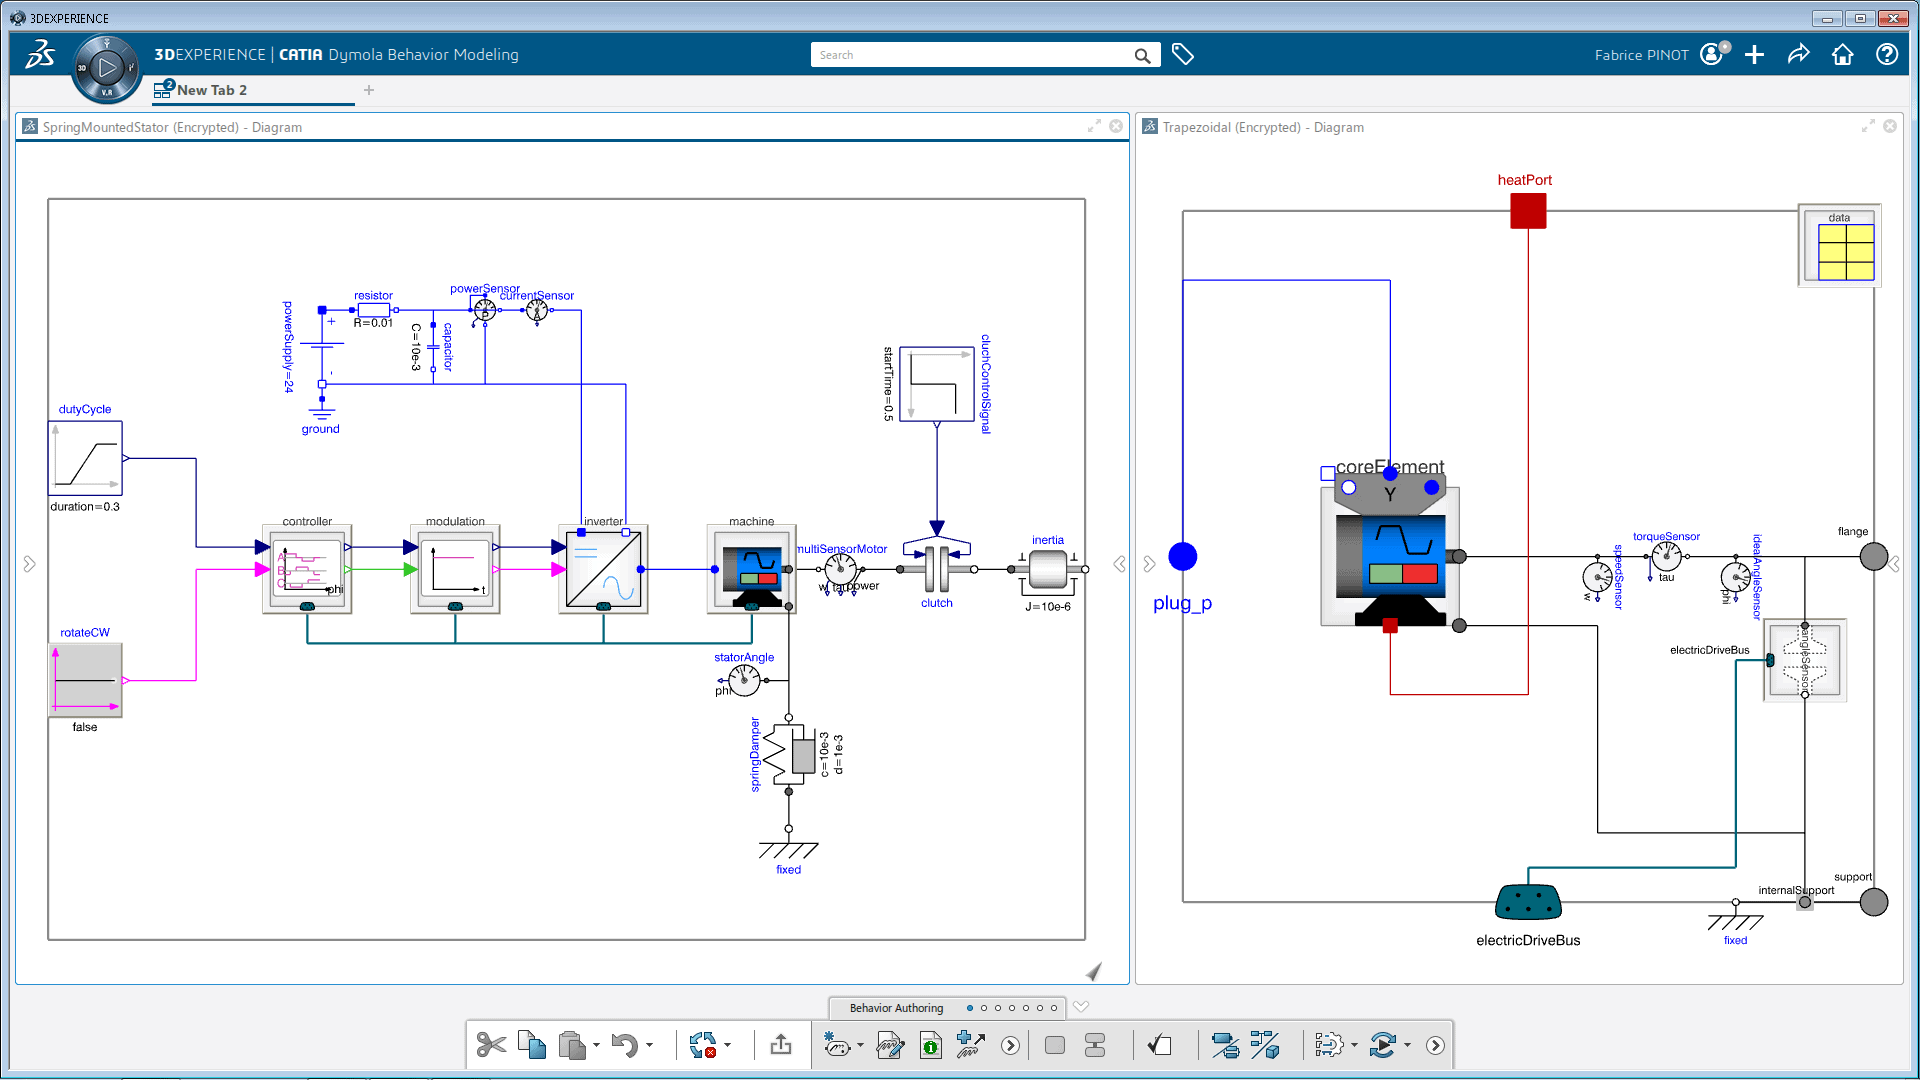
Task: Select the fourth section dot
Action: point(1012,1008)
